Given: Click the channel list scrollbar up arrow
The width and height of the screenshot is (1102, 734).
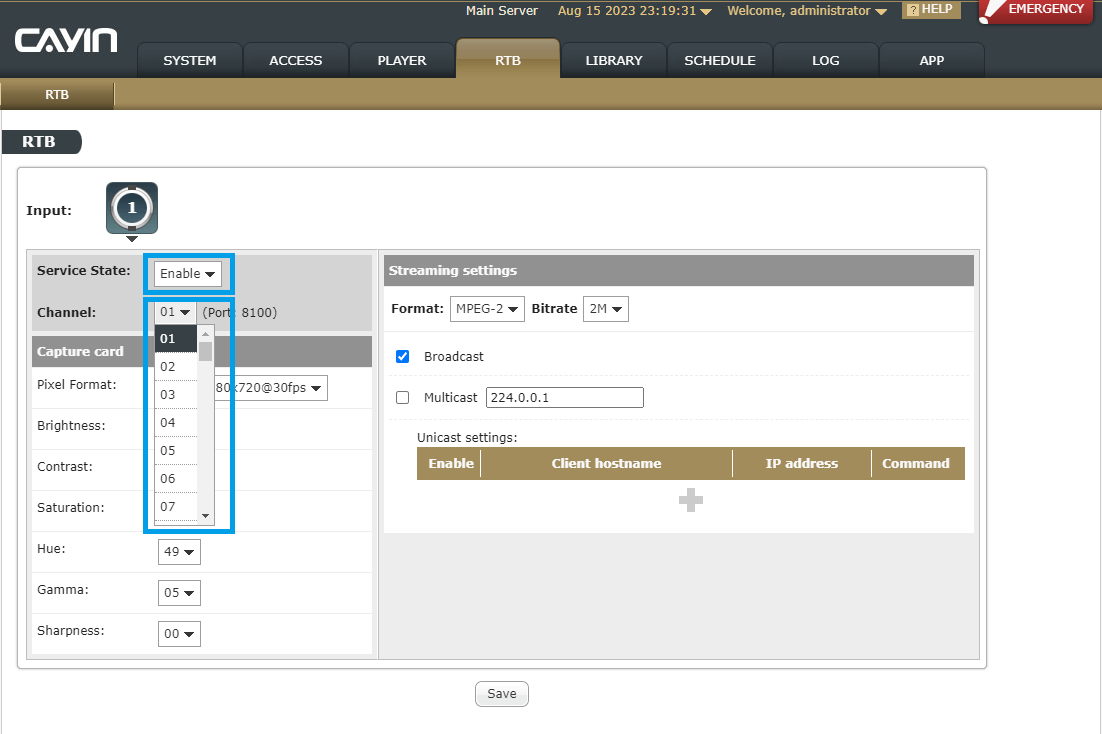Looking at the screenshot, I should tap(205, 333).
